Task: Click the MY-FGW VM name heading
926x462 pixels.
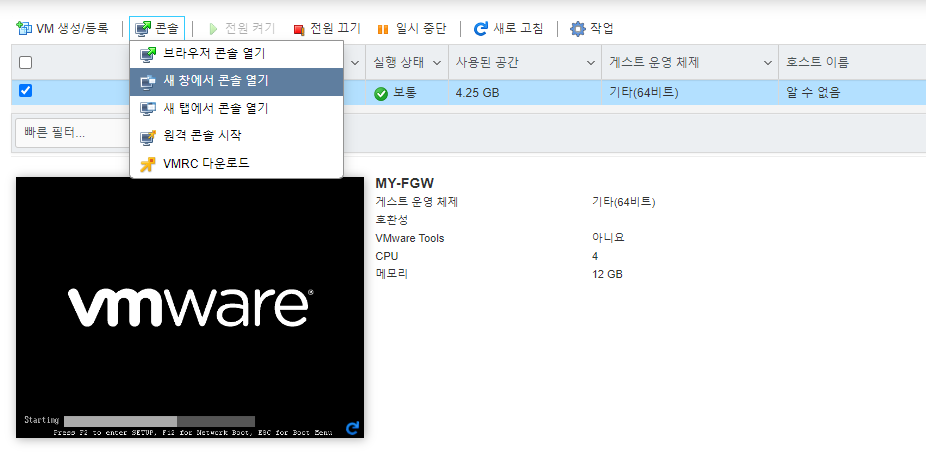Action: point(405,183)
